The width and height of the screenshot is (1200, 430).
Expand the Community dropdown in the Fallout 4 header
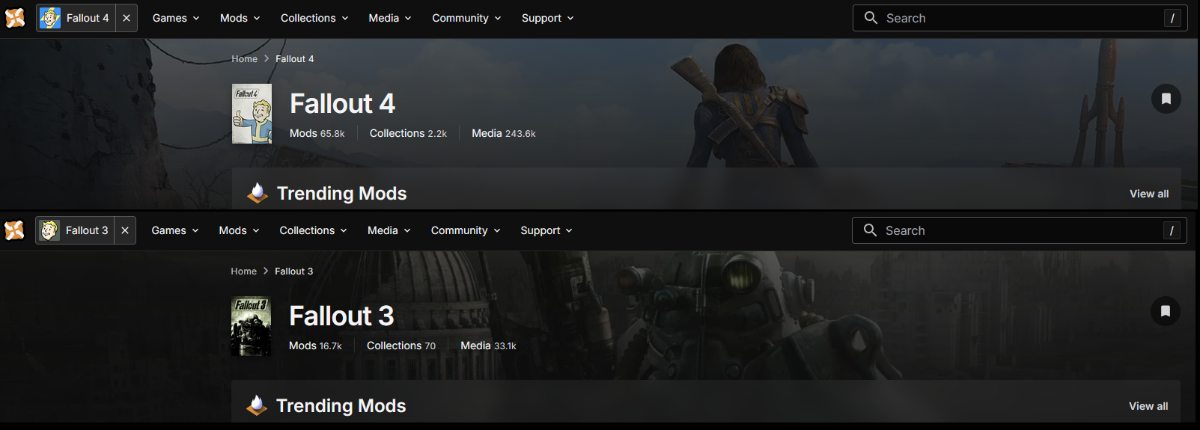tap(466, 18)
